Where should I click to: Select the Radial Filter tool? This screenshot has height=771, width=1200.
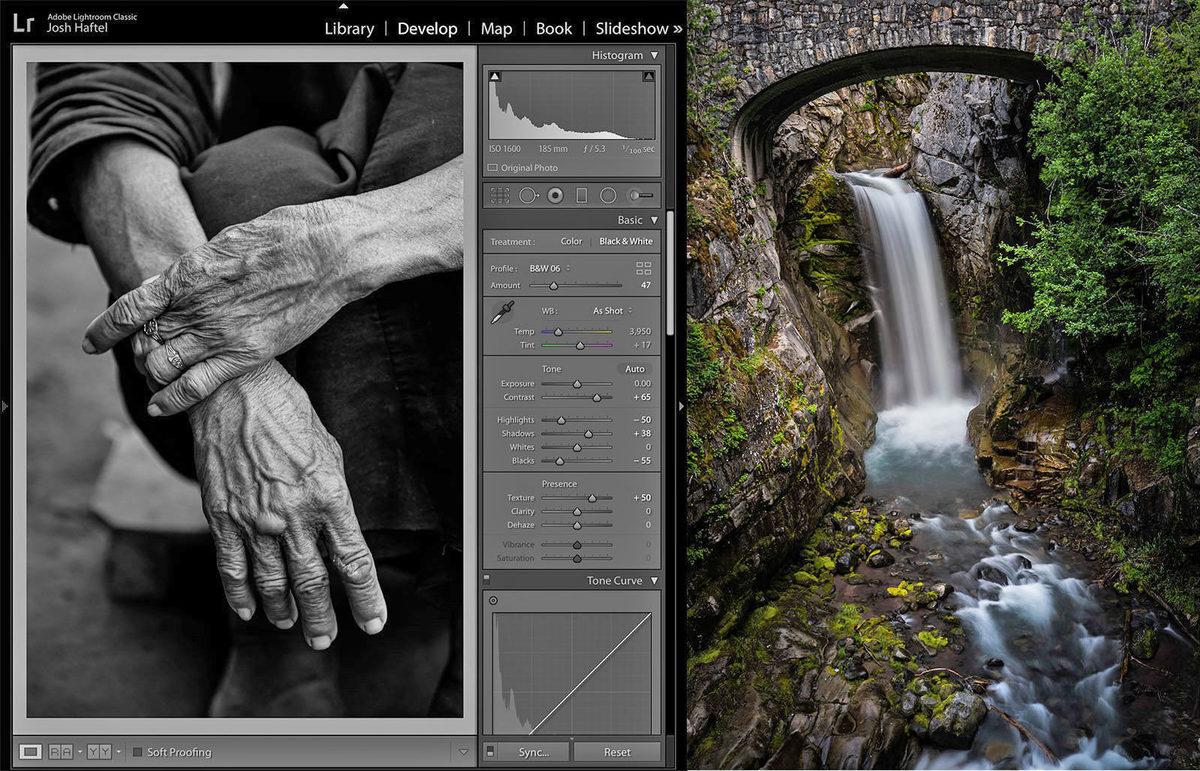coord(607,195)
